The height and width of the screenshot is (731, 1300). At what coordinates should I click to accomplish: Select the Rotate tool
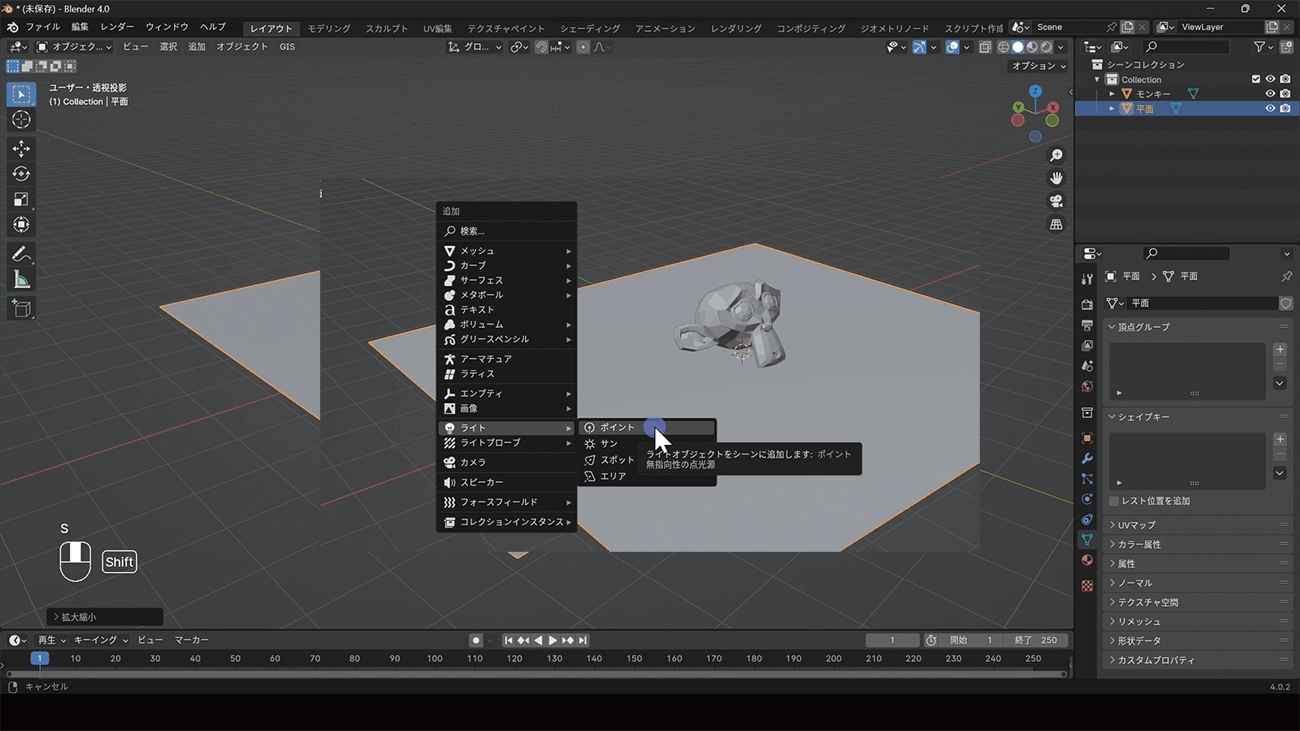(21, 174)
